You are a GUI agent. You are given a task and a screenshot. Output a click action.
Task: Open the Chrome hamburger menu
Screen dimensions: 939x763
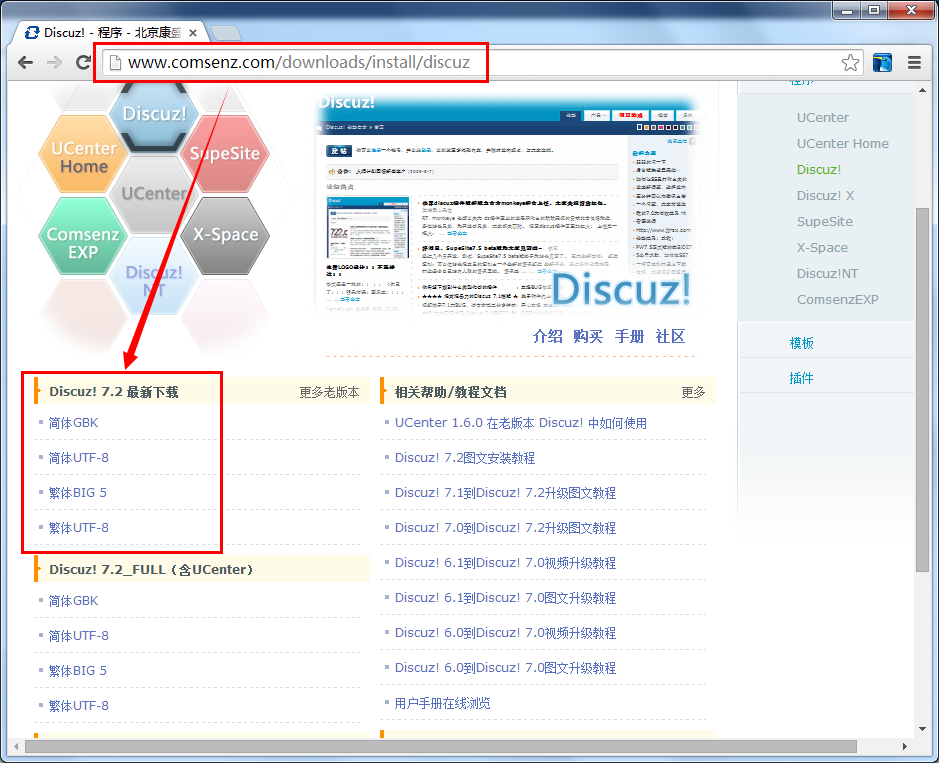coord(914,62)
